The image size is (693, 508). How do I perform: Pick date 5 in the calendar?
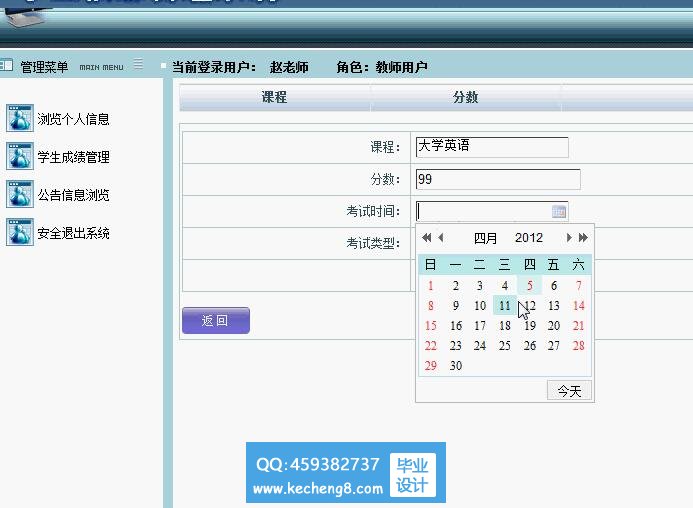[x=529, y=286]
